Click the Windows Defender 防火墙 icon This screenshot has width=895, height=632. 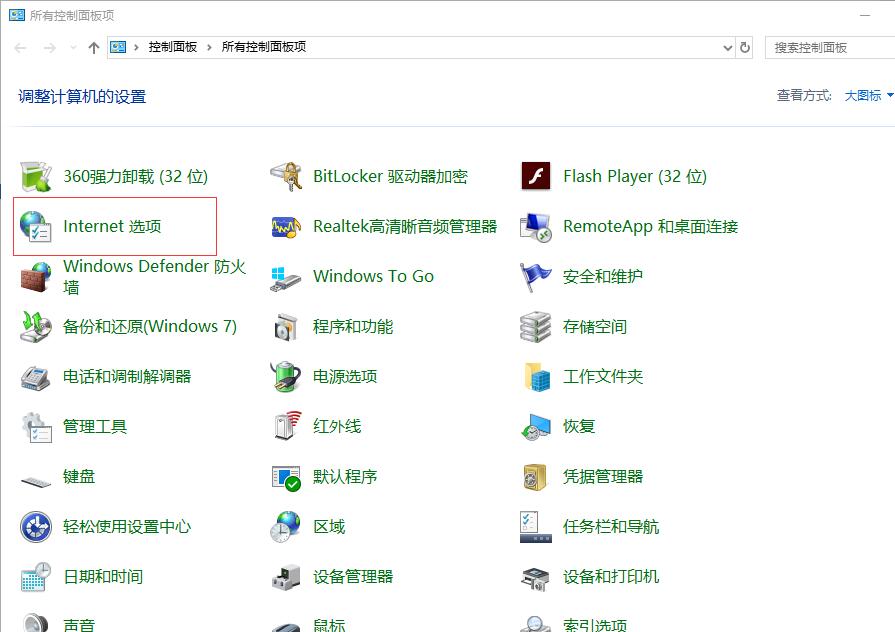point(36,277)
